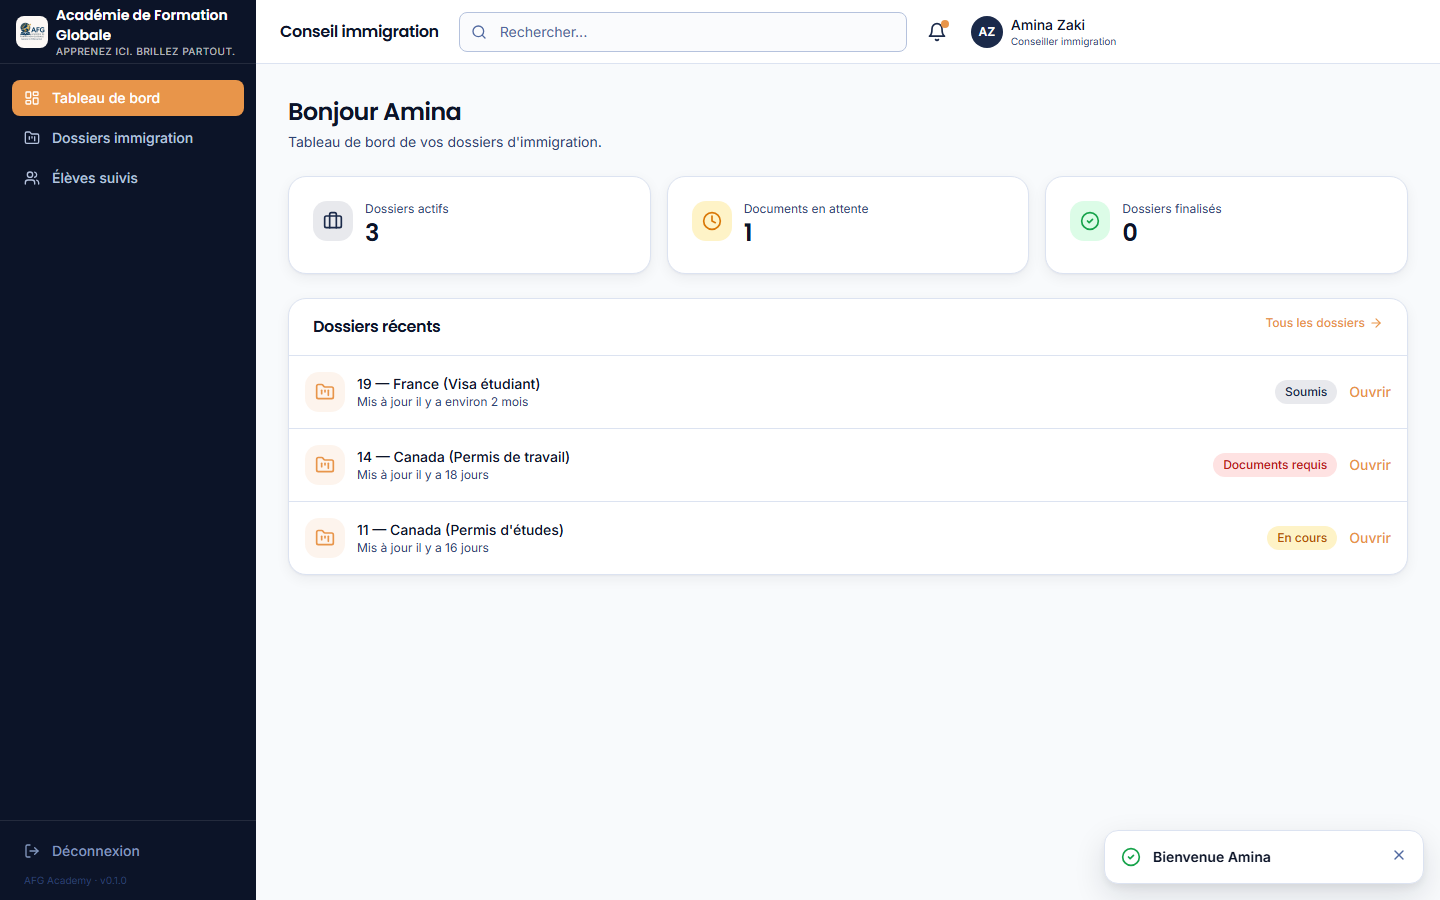The height and width of the screenshot is (900, 1440).
Task: Click Ouvrir for Canada Permis d'études
Action: click(x=1369, y=538)
